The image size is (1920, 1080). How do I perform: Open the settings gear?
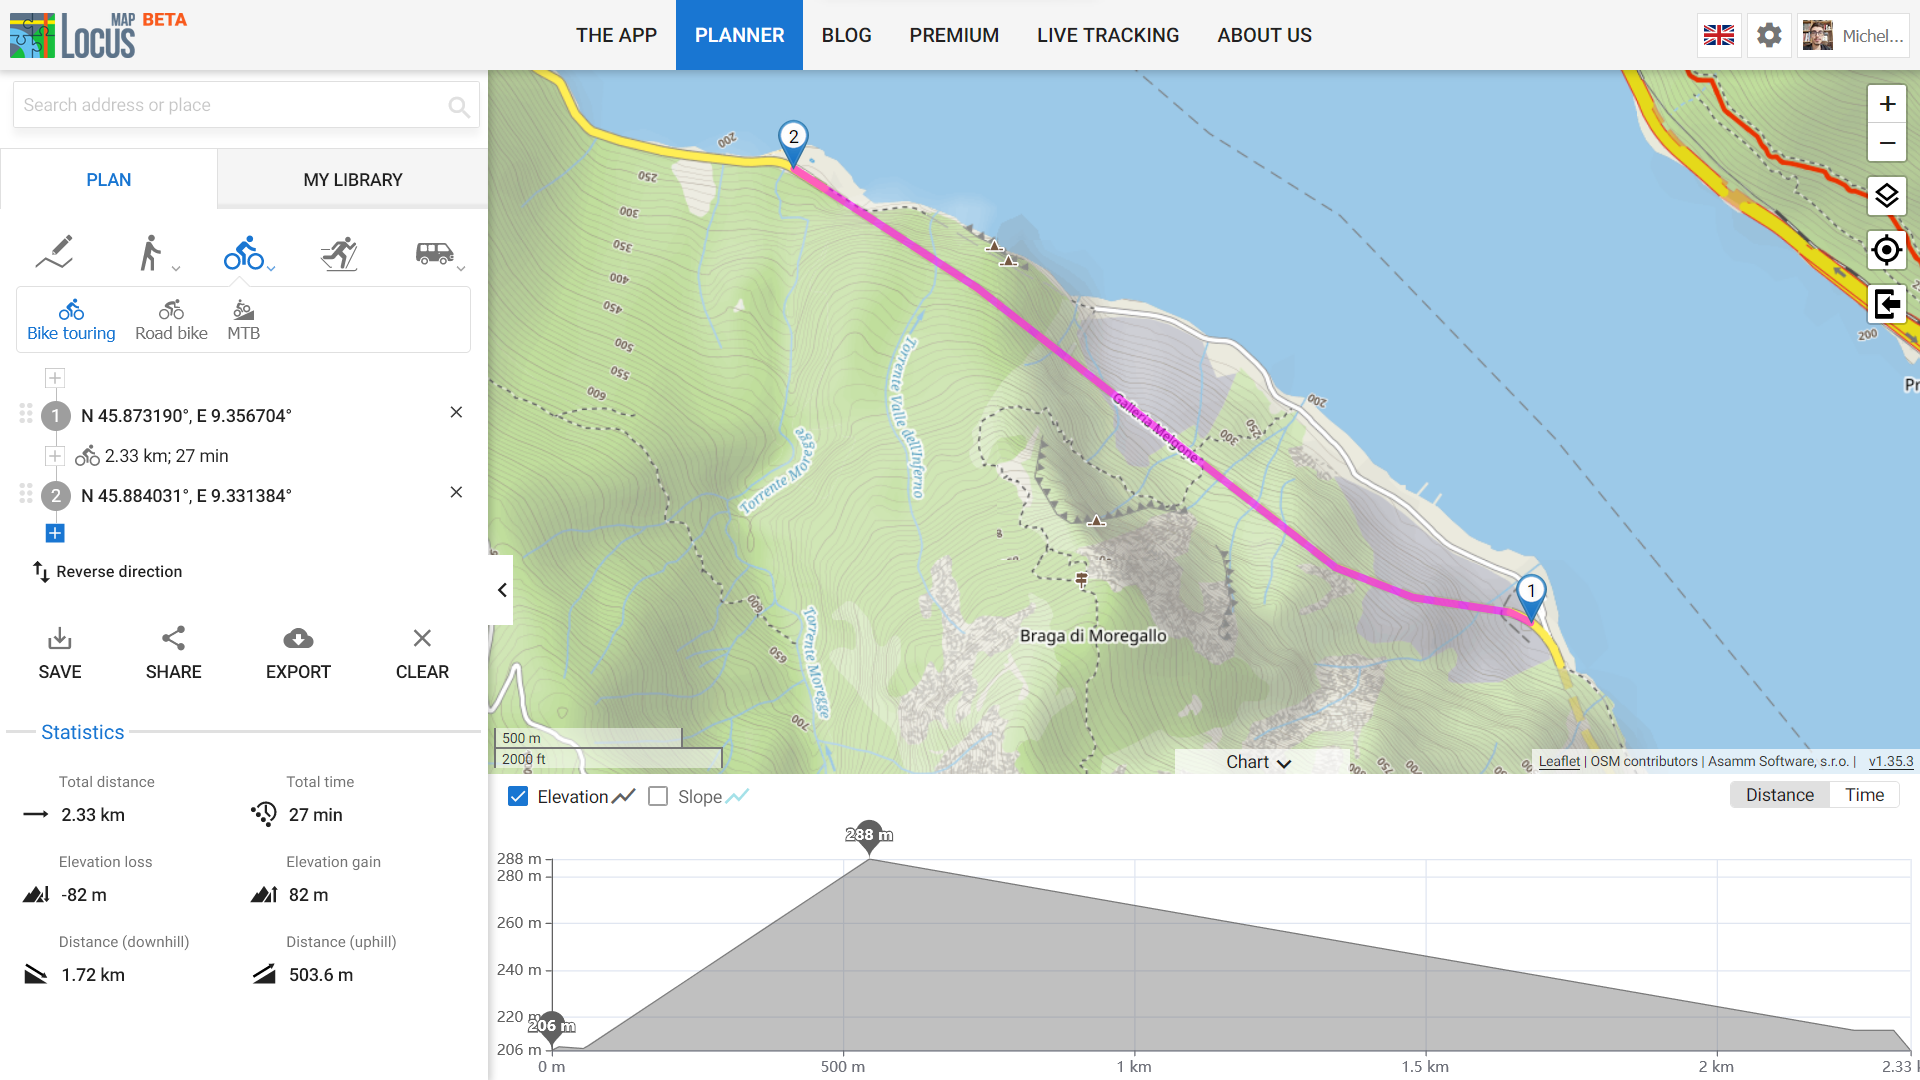[1769, 36]
